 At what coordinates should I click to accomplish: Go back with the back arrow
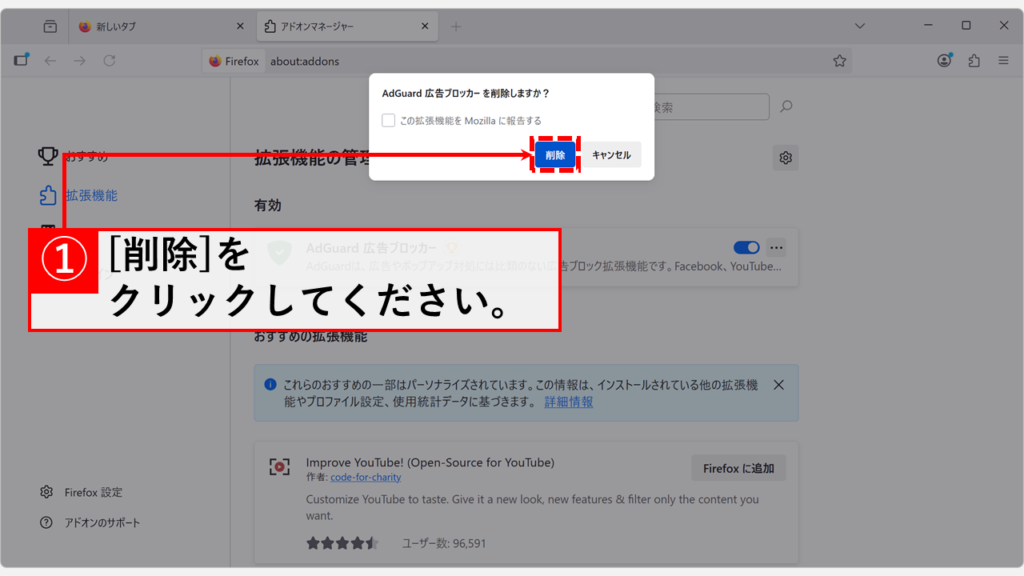[x=50, y=61]
